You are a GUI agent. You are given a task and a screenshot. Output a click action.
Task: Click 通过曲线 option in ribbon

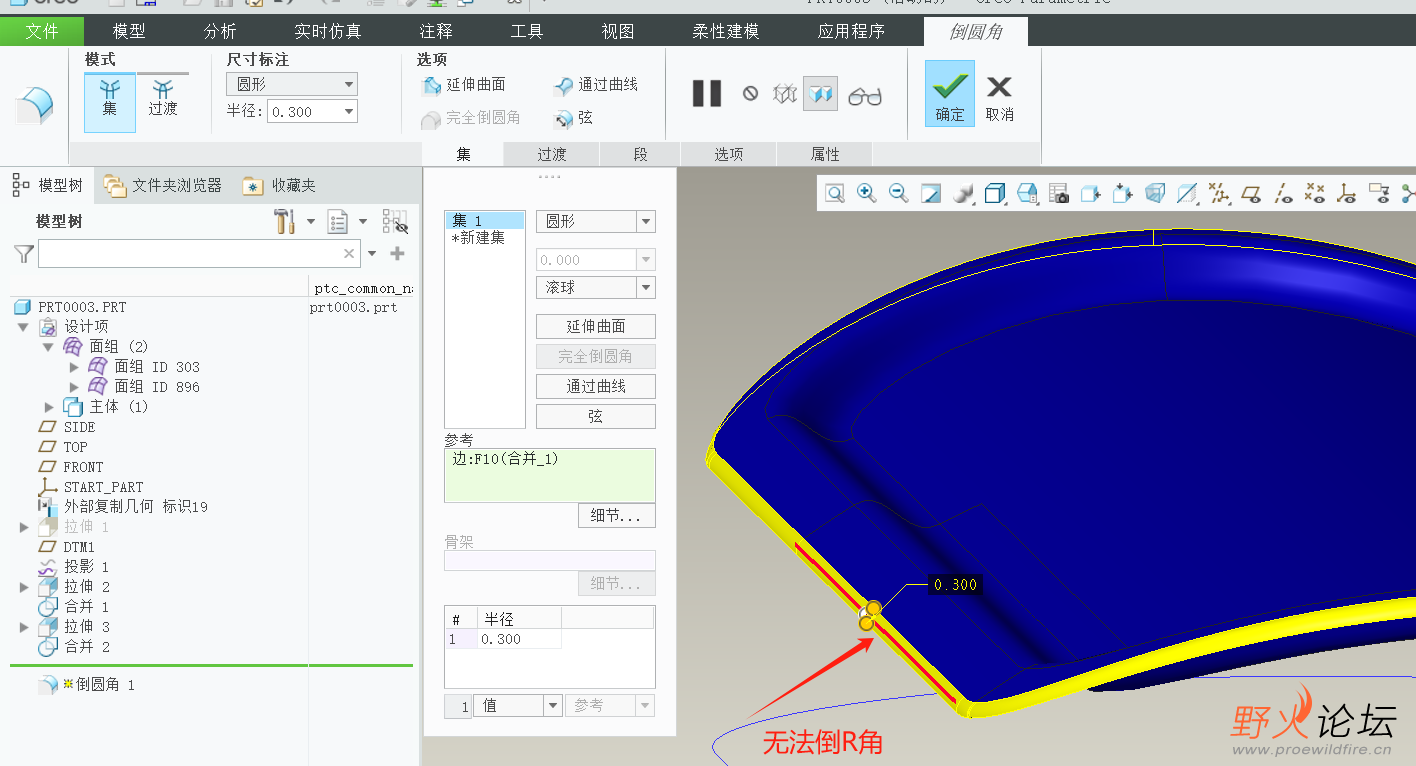(596, 85)
